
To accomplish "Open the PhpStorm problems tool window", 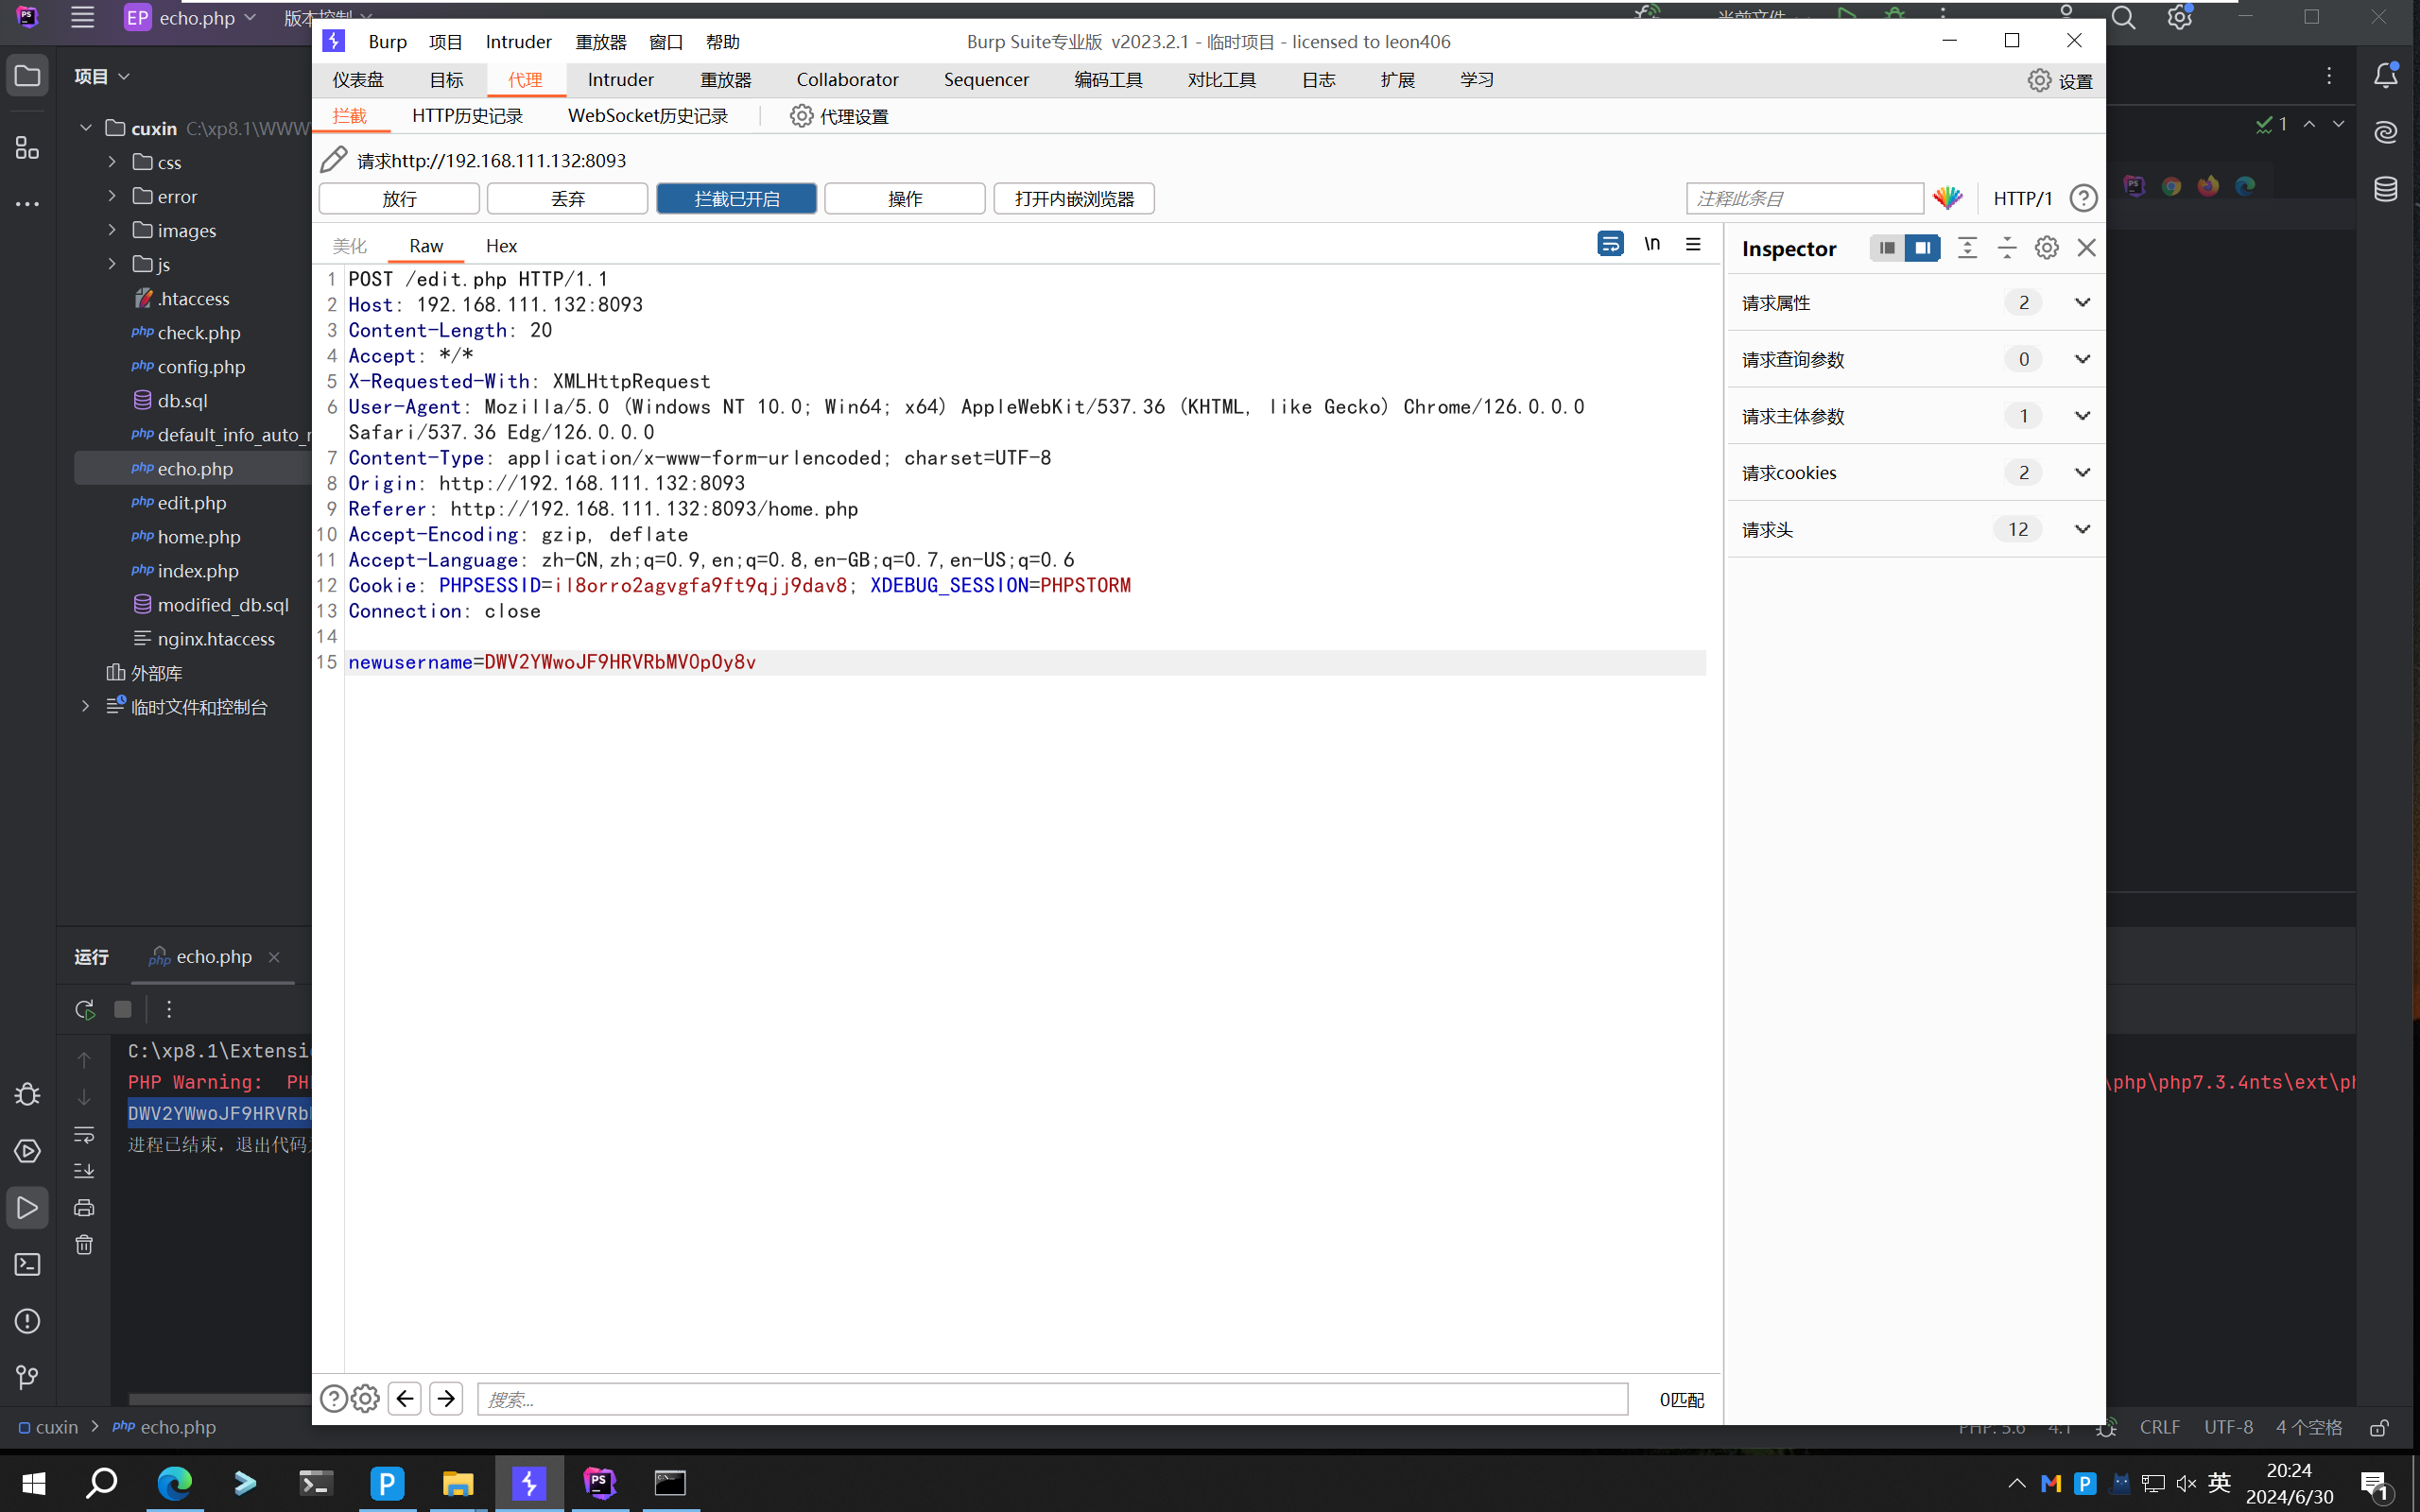I will tap(28, 1321).
